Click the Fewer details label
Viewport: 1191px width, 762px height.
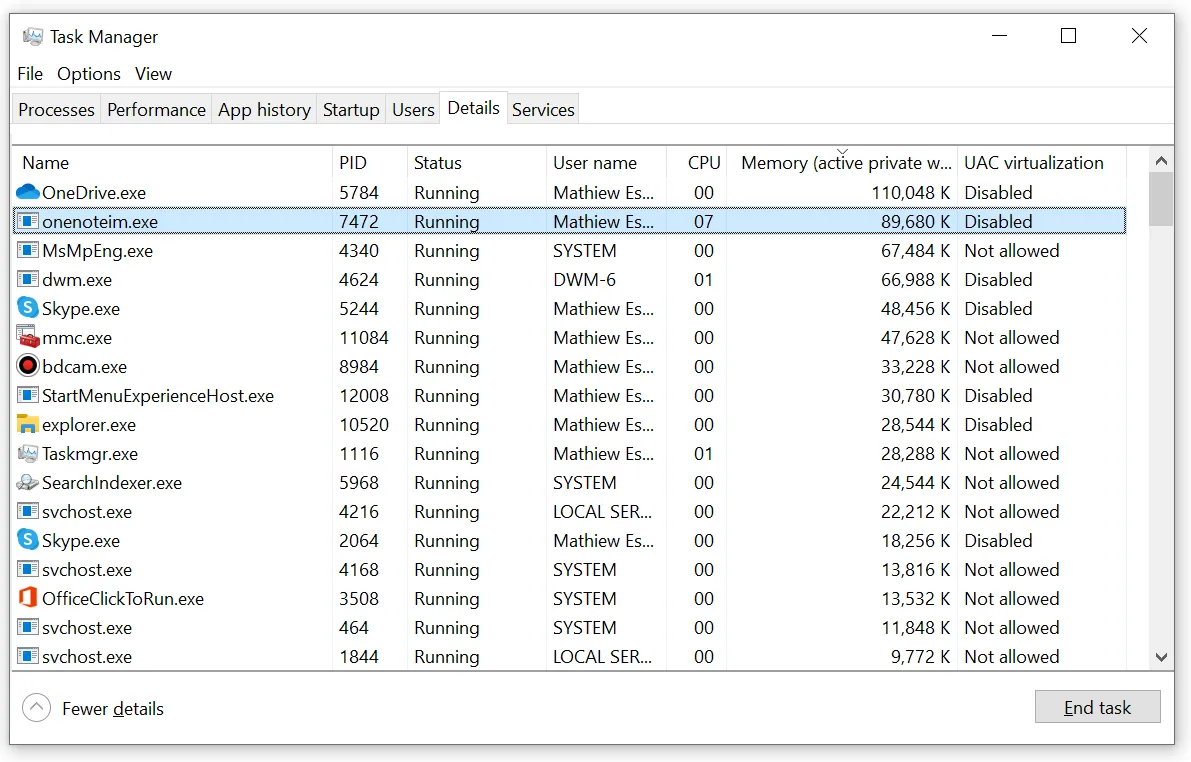click(113, 708)
